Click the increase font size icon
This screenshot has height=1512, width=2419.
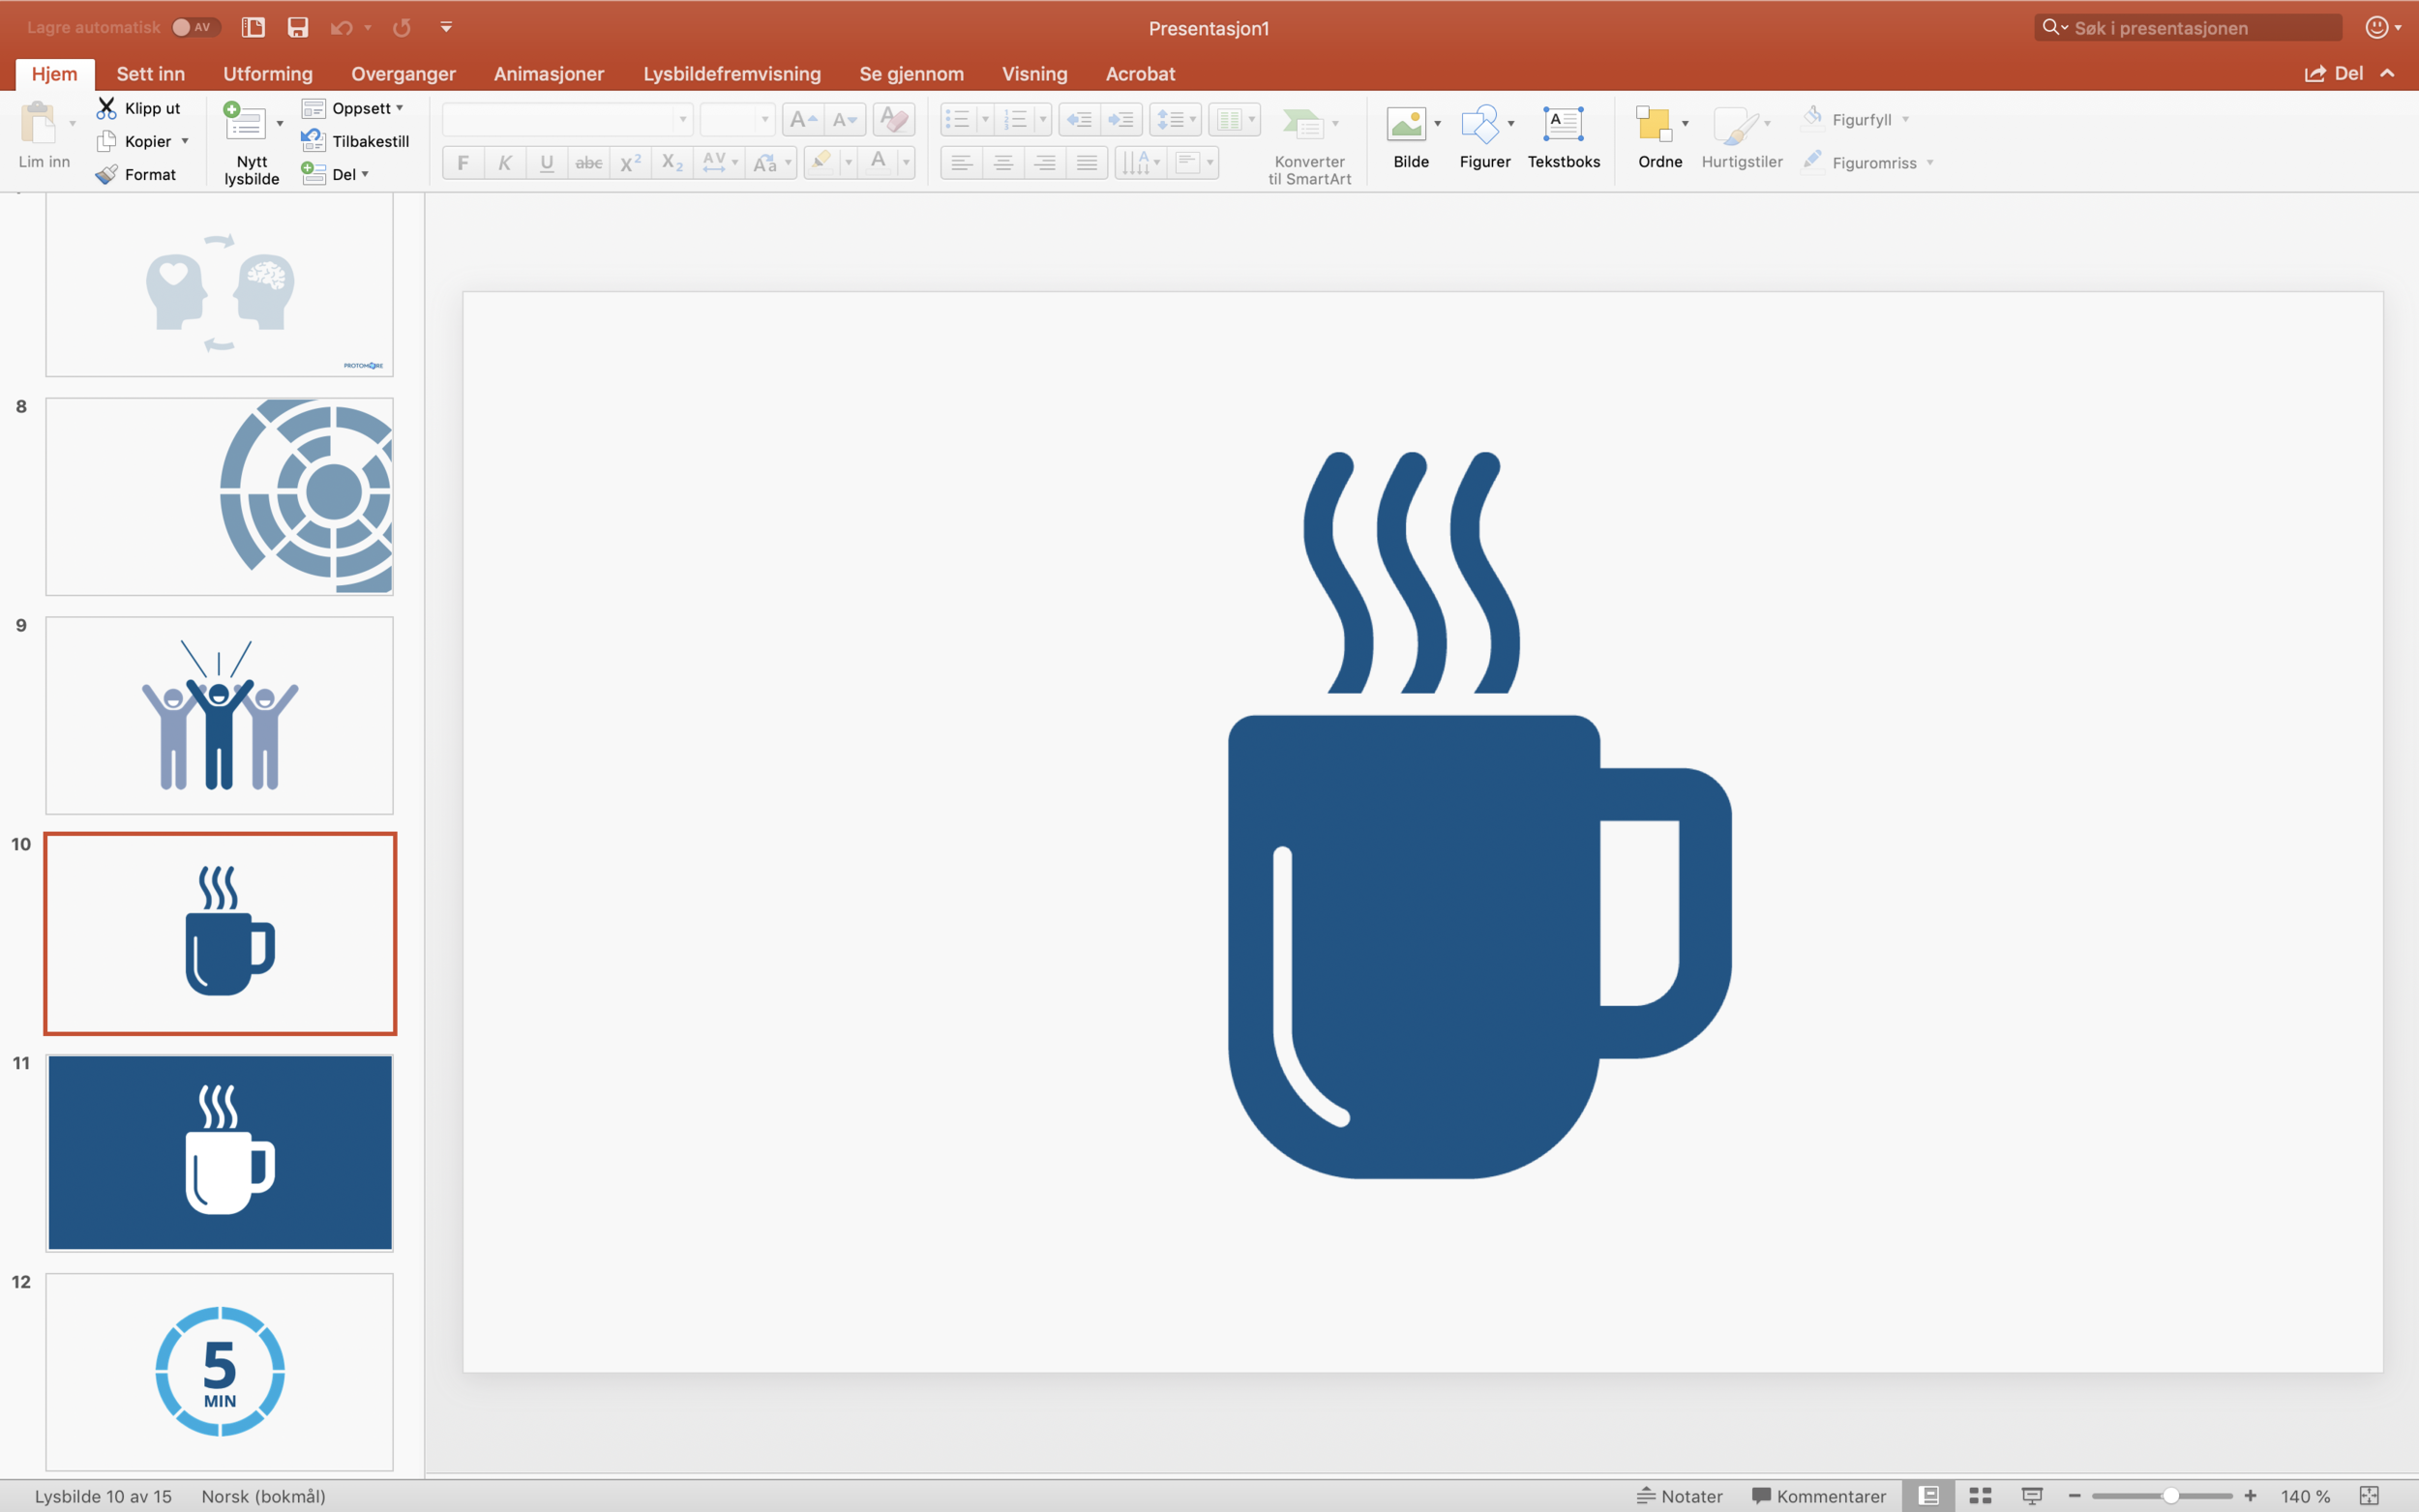[x=803, y=120]
